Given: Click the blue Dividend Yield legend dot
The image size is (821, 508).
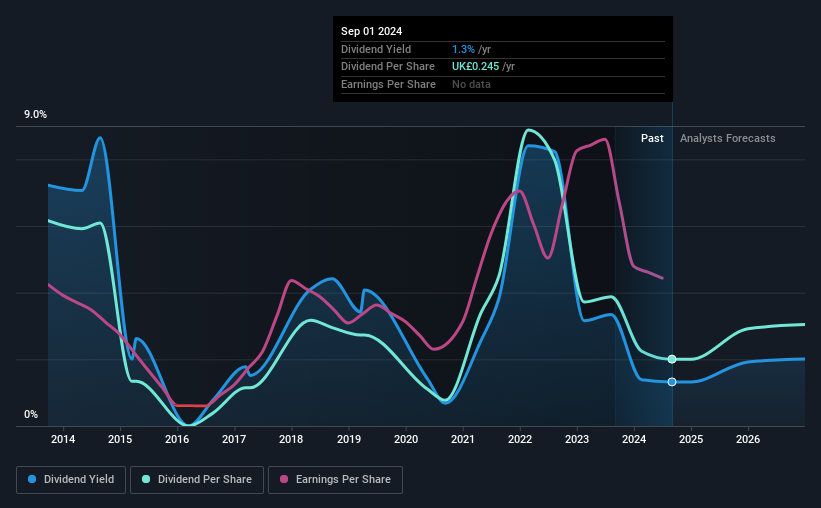Looking at the screenshot, I should click(32, 479).
